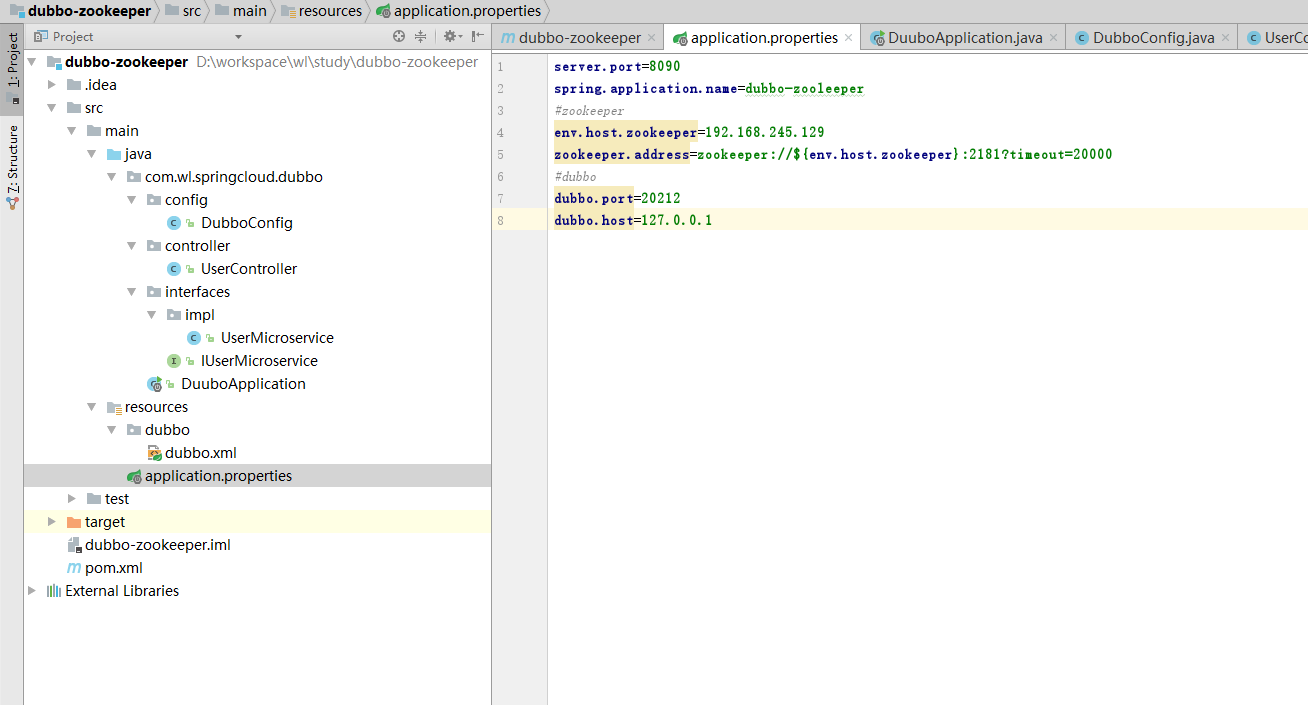Click the DubboConfig class icon
The image size is (1308, 705).
point(174,223)
